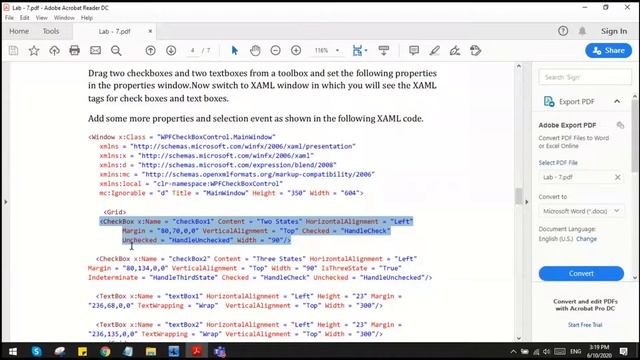
Task: Turn on scrolling mode
Action: [384, 51]
